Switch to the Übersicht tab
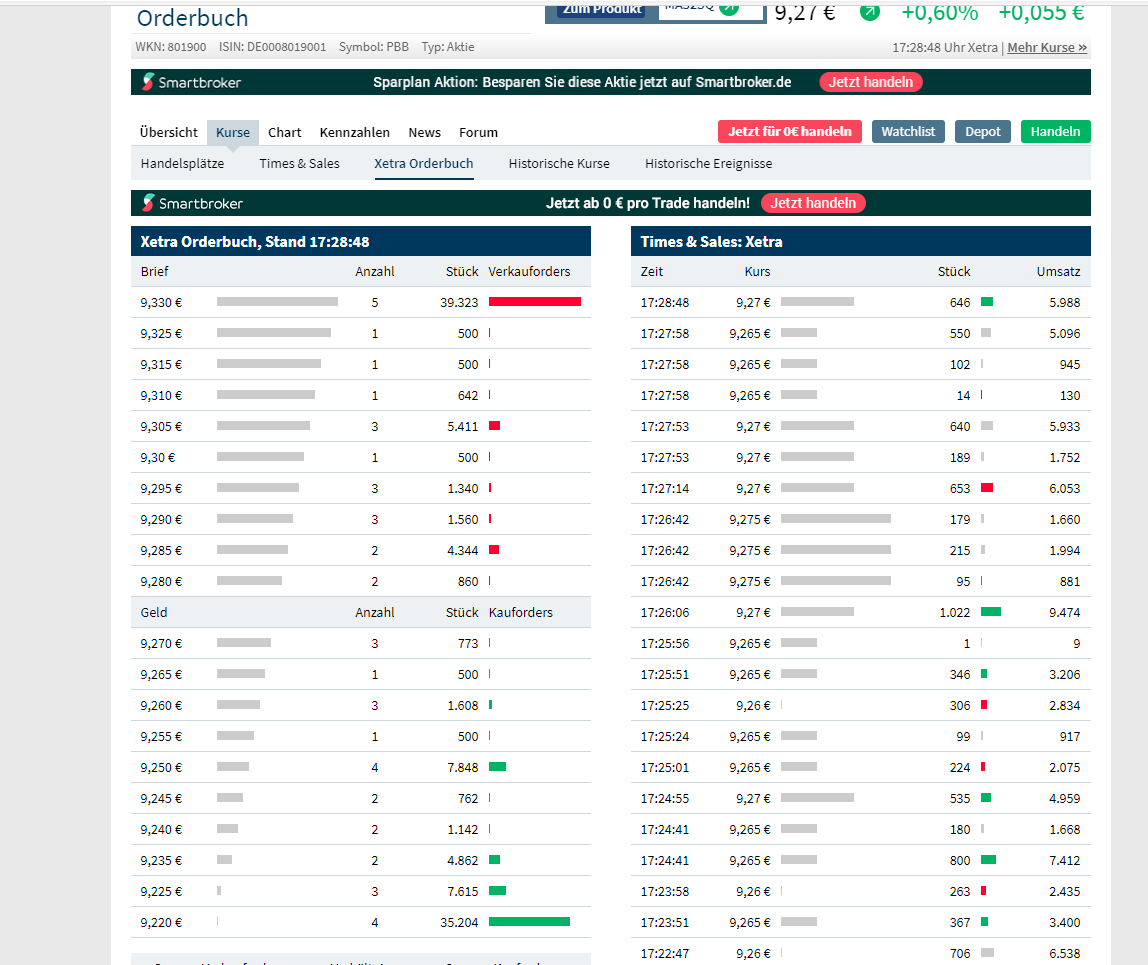The image size is (1148, 965). [x=169, y=132]
